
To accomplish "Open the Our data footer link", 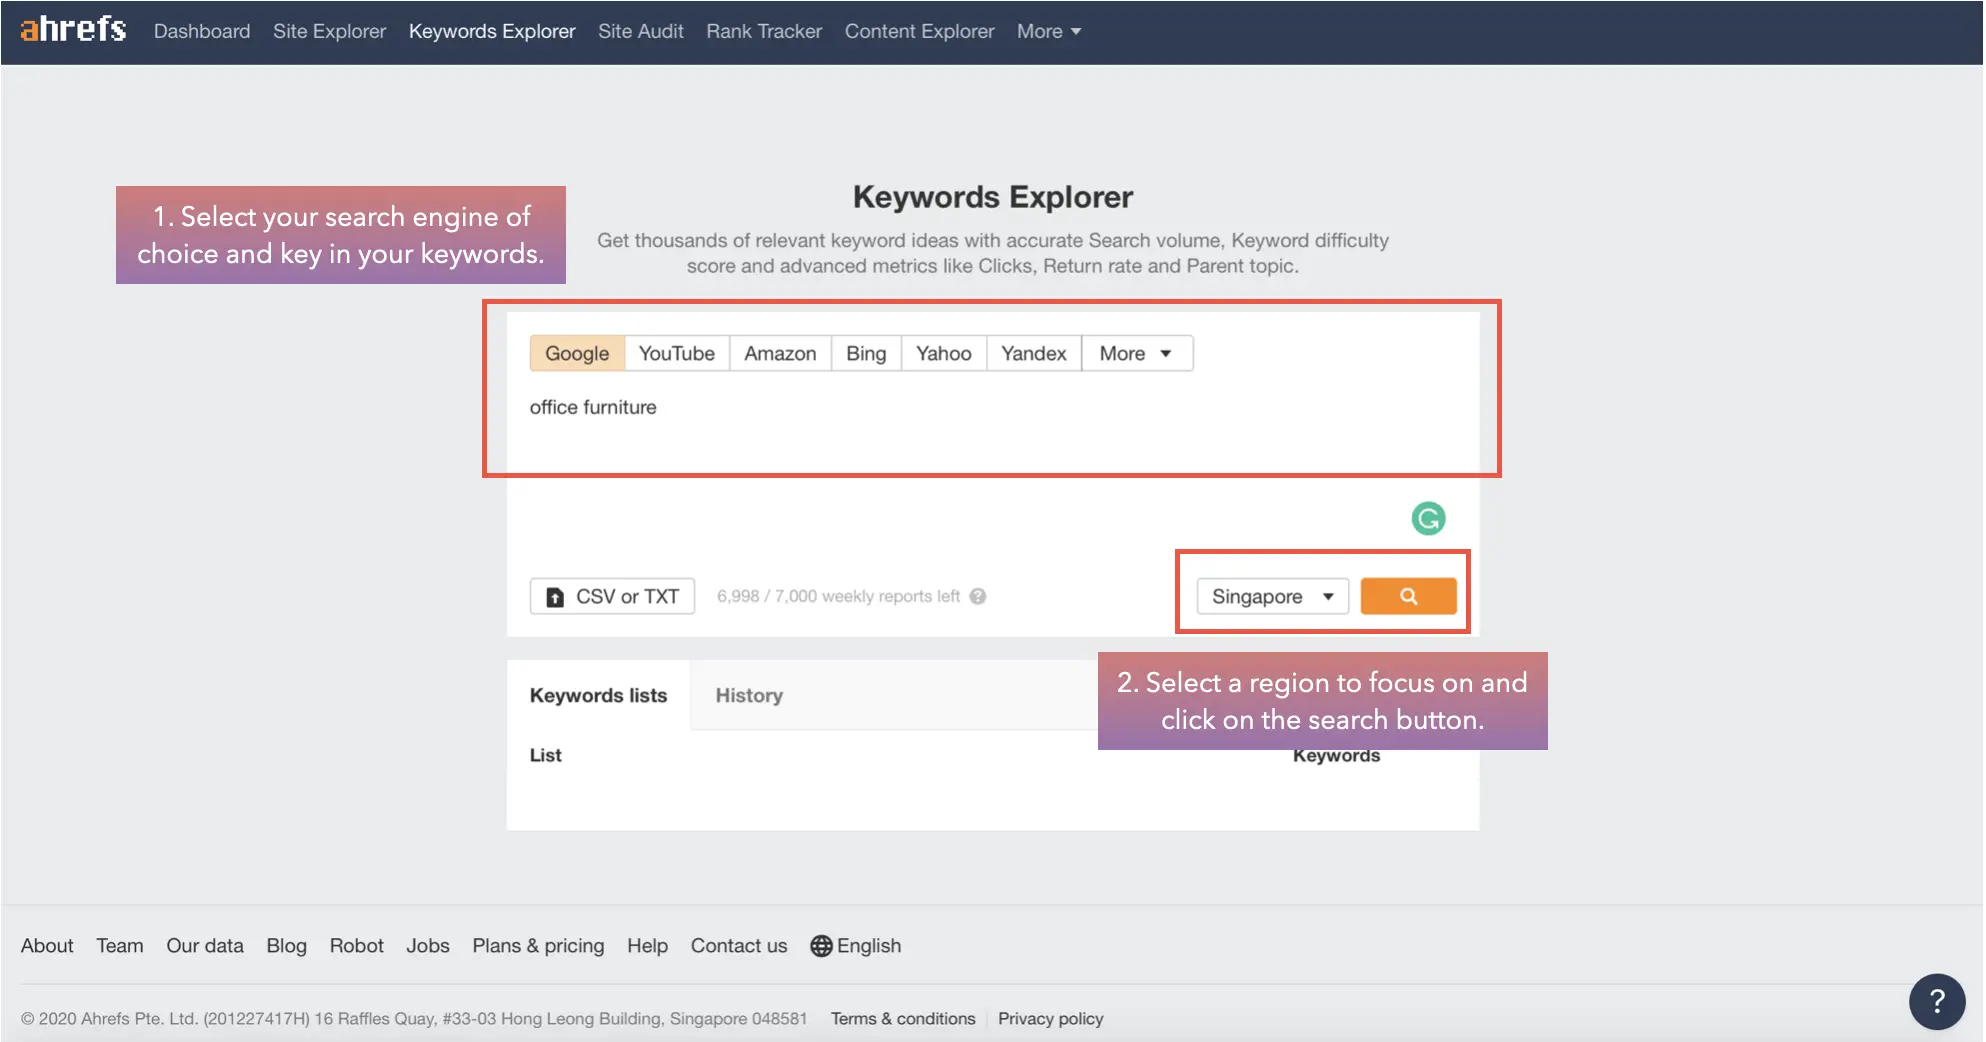I will [205, 945].
